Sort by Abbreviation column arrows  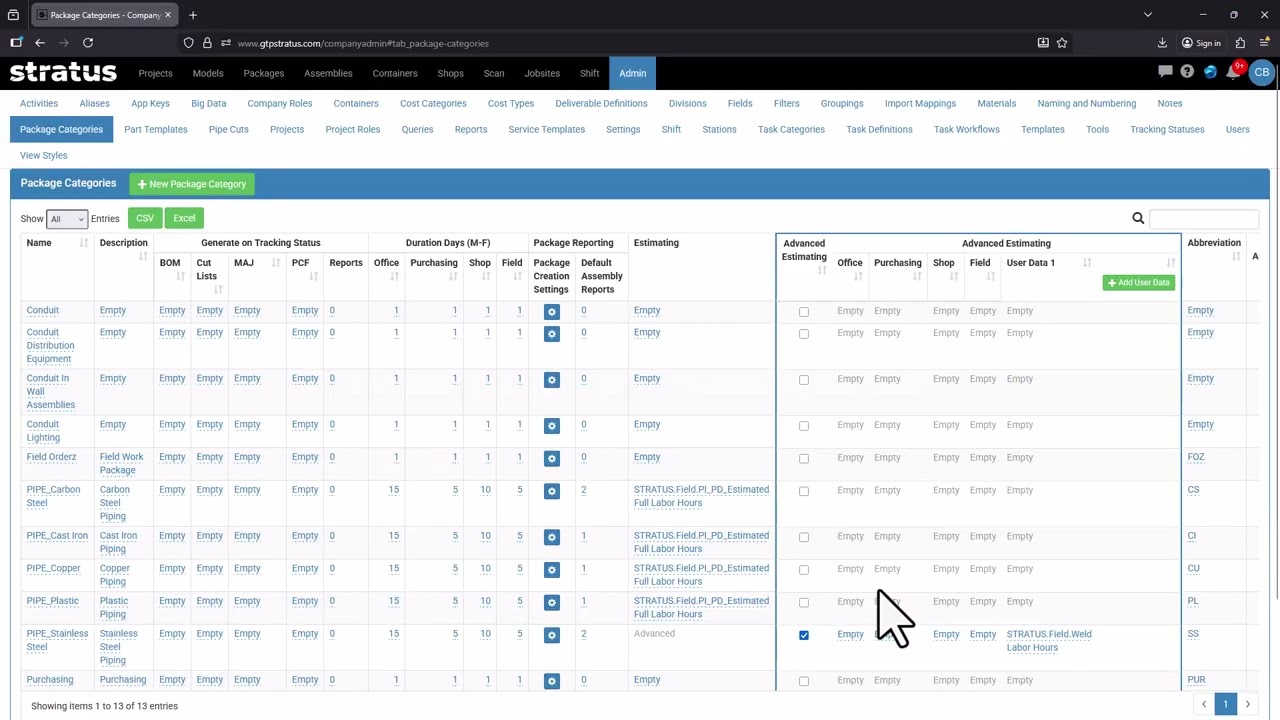1236,257
